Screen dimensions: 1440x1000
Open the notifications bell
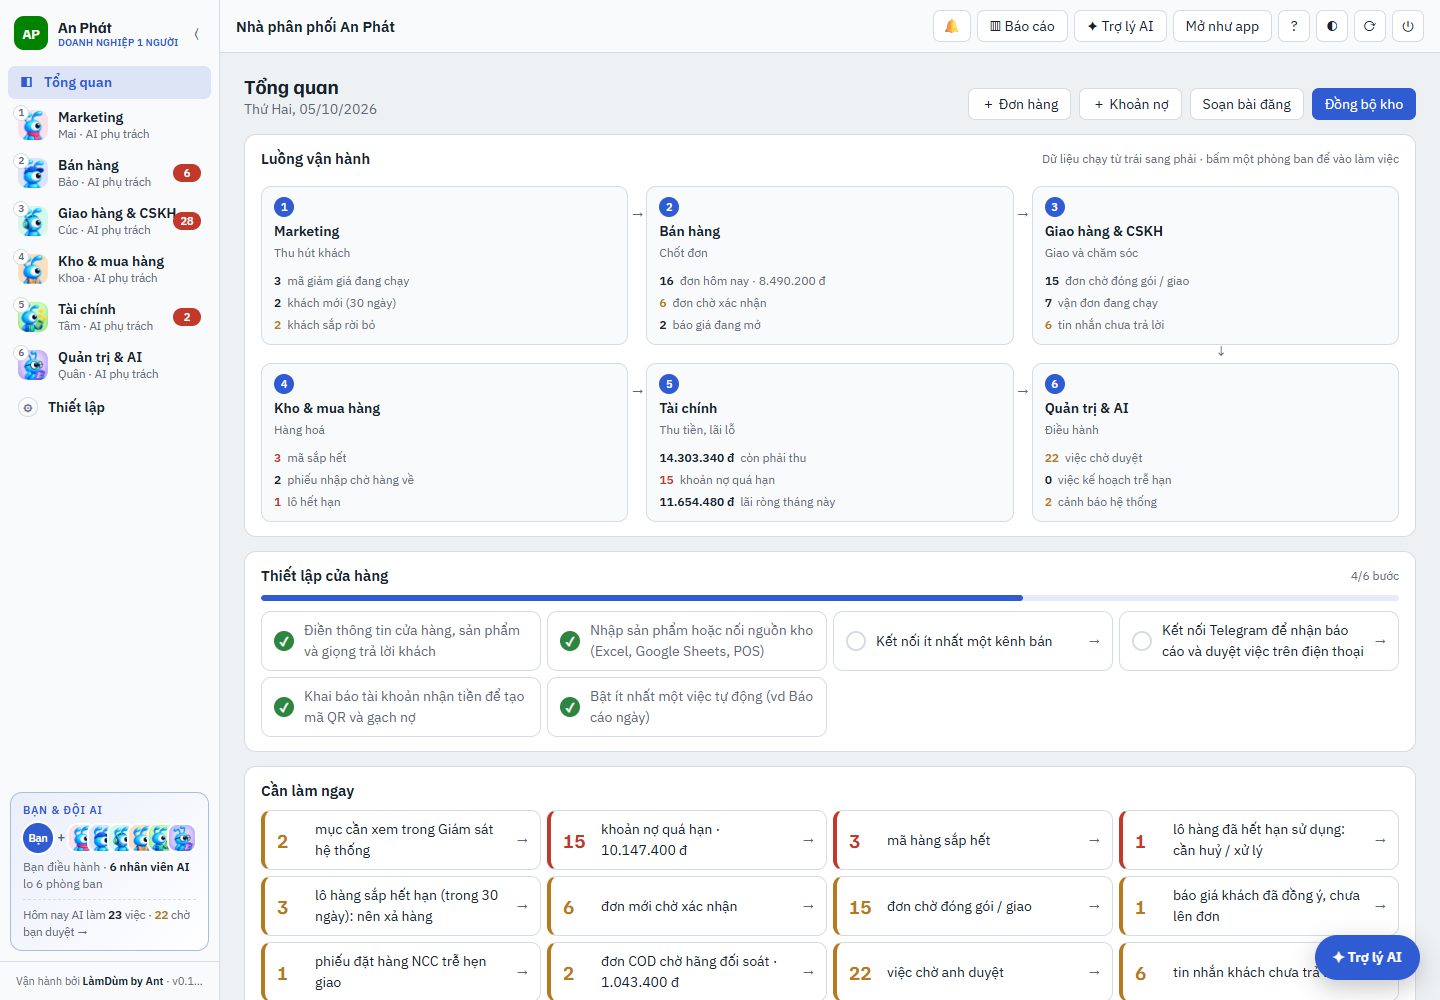(951, 26)
